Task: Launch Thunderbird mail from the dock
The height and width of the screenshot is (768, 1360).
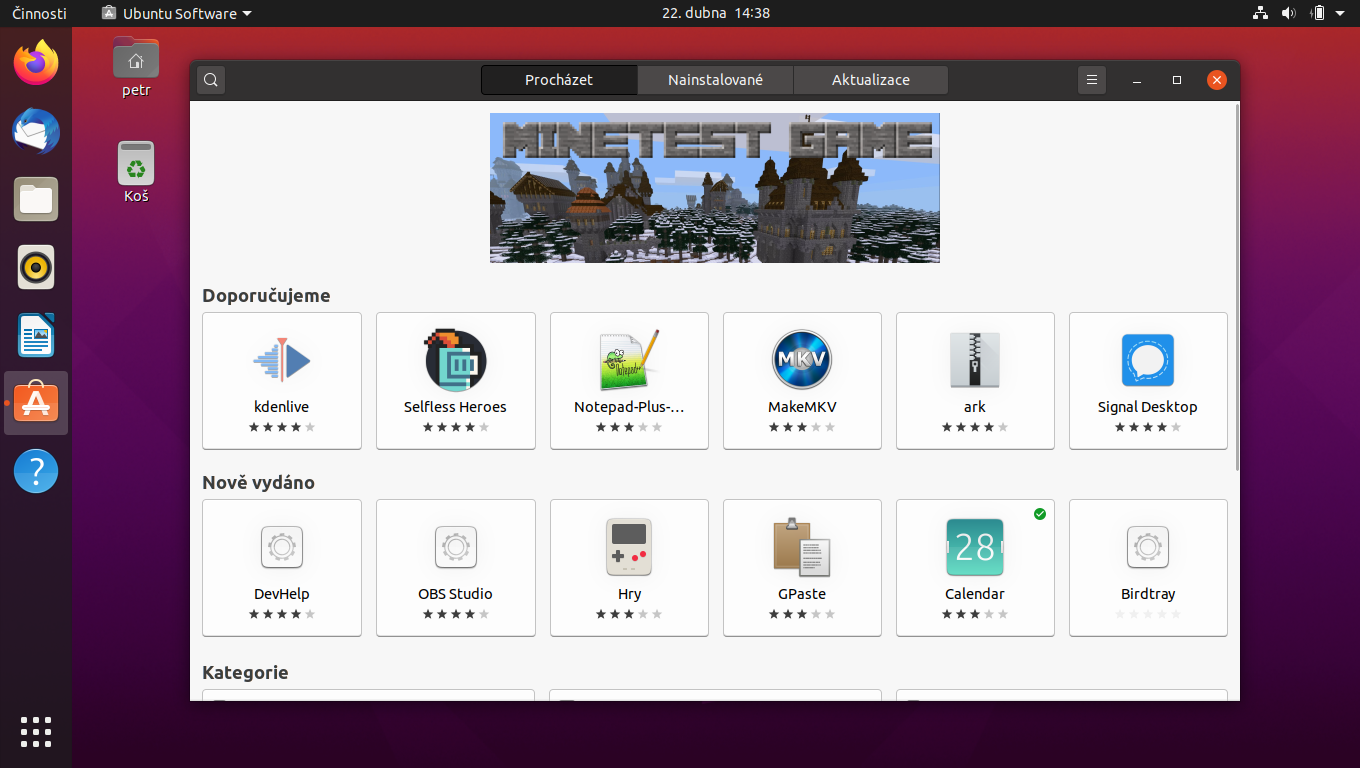Action: pyautogui.click(x=36, y=131)
